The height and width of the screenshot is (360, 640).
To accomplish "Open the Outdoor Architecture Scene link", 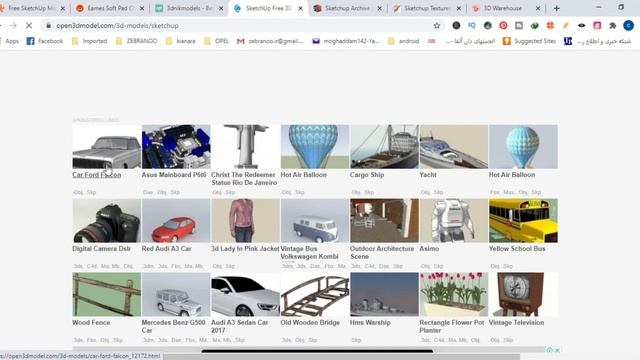I will point(382,252).
